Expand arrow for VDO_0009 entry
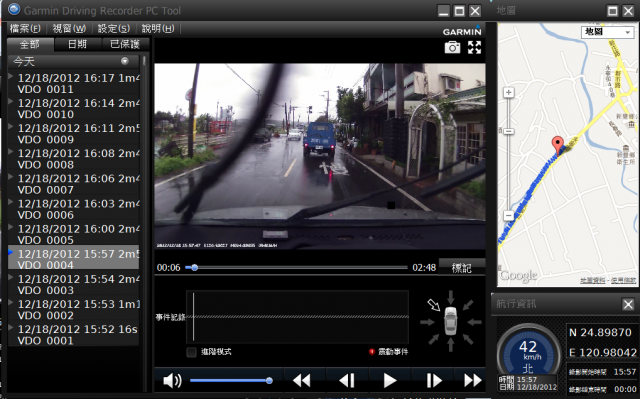Viewport: 640px width, 399px height. (x=11, y=126)
